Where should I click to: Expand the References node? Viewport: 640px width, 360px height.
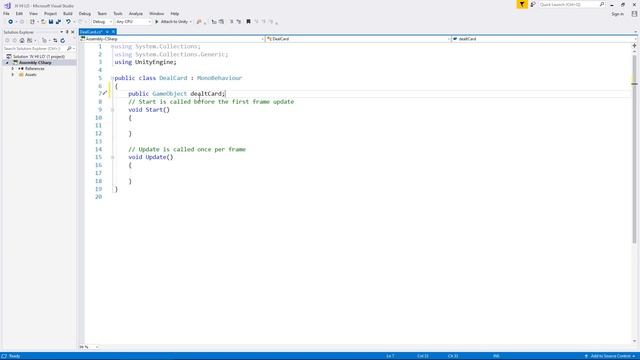click(x=13, y=69)
